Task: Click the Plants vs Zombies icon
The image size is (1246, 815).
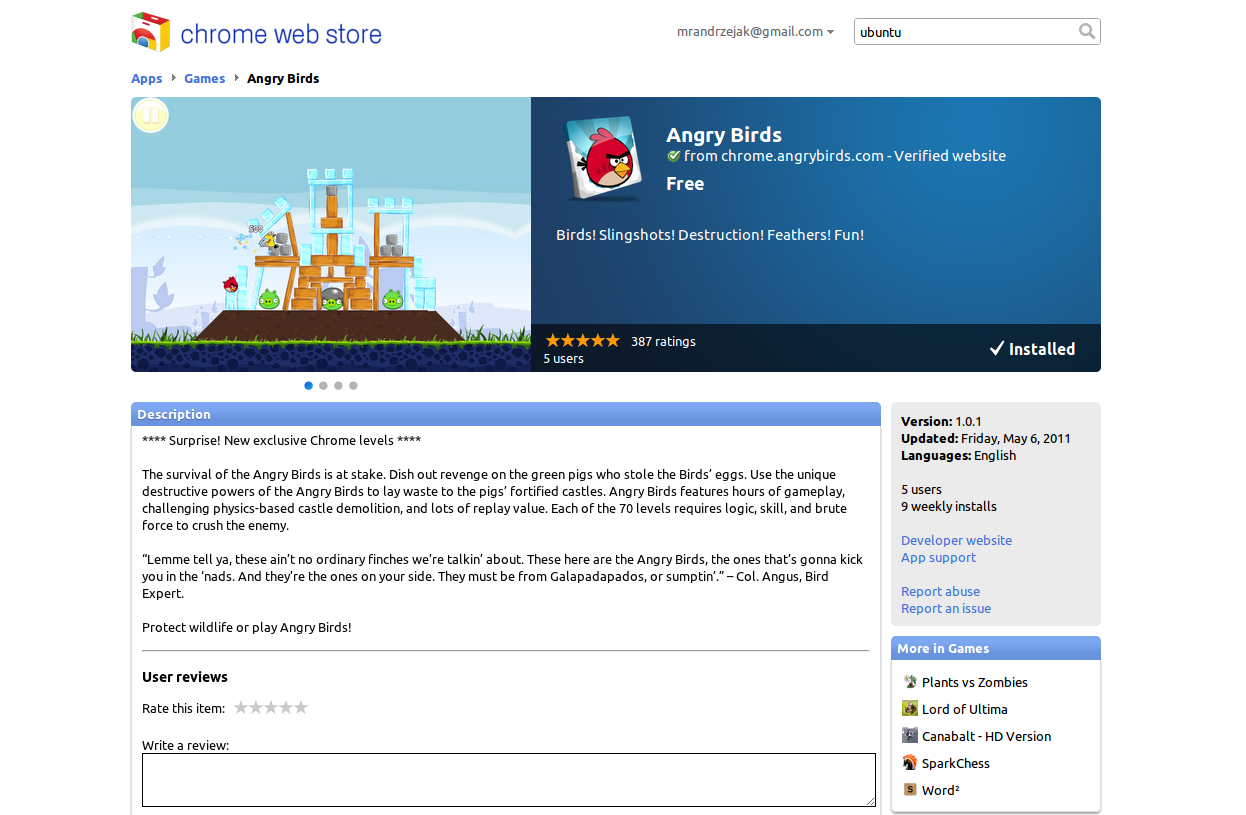Action: tap(910, 682)
